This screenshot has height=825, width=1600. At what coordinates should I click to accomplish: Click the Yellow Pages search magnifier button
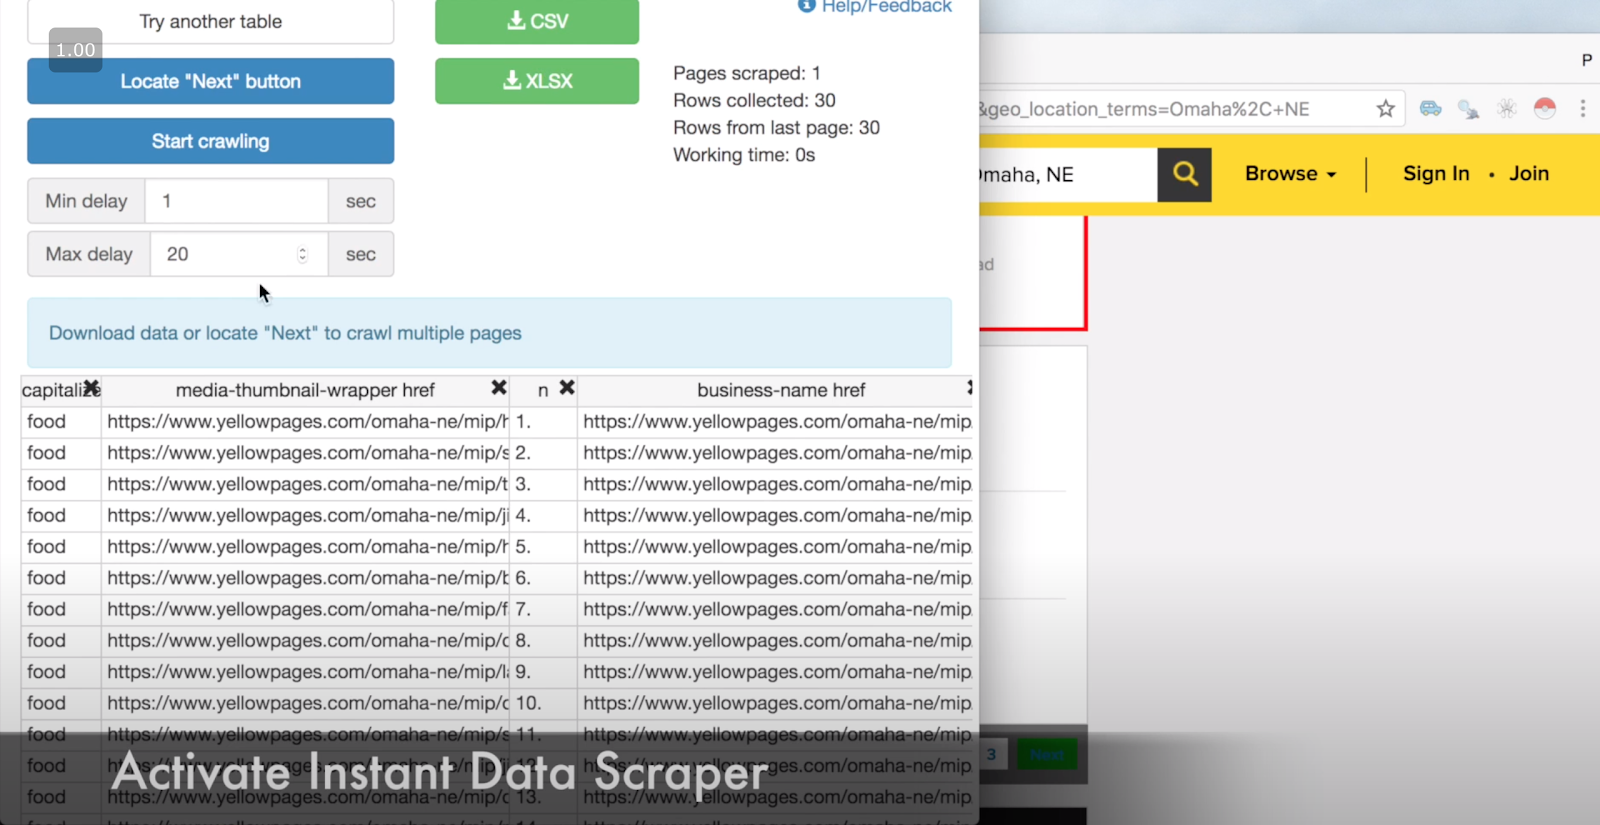(1185, 175)
